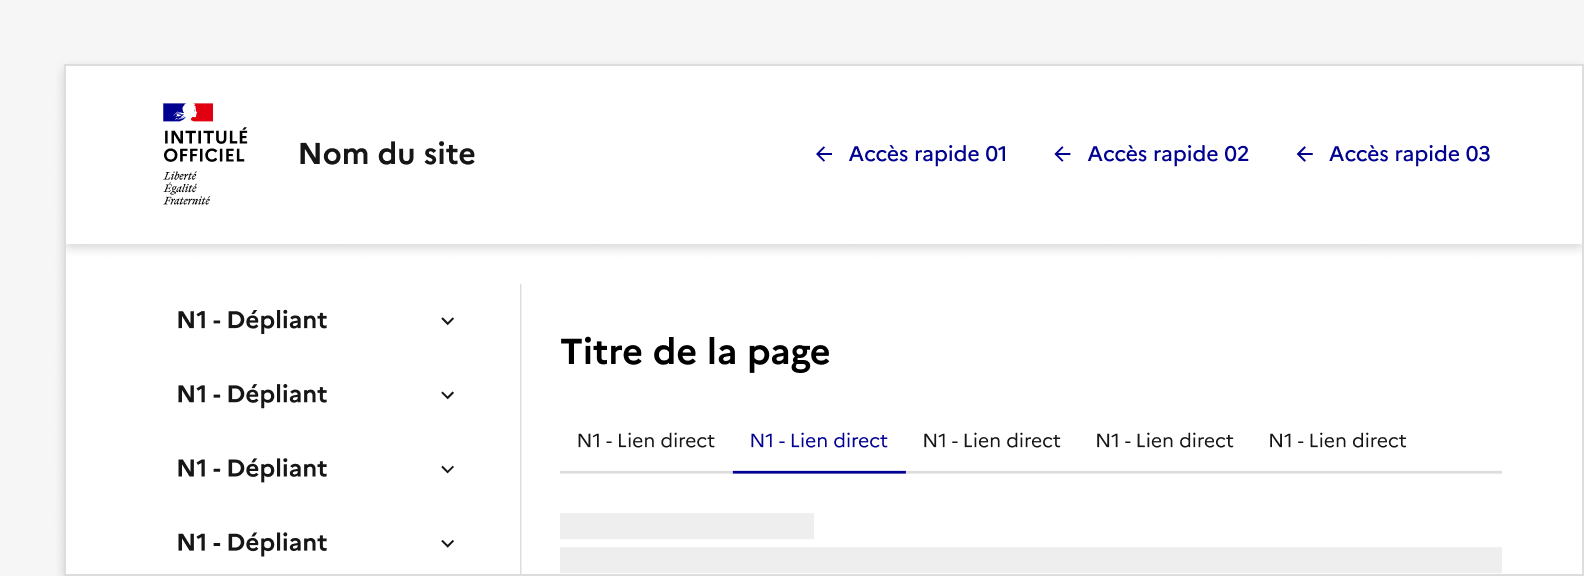1584x576 pixels.
Task: Click the arrow icon beside Accès rapide 03
Action: click(1304, 154)
